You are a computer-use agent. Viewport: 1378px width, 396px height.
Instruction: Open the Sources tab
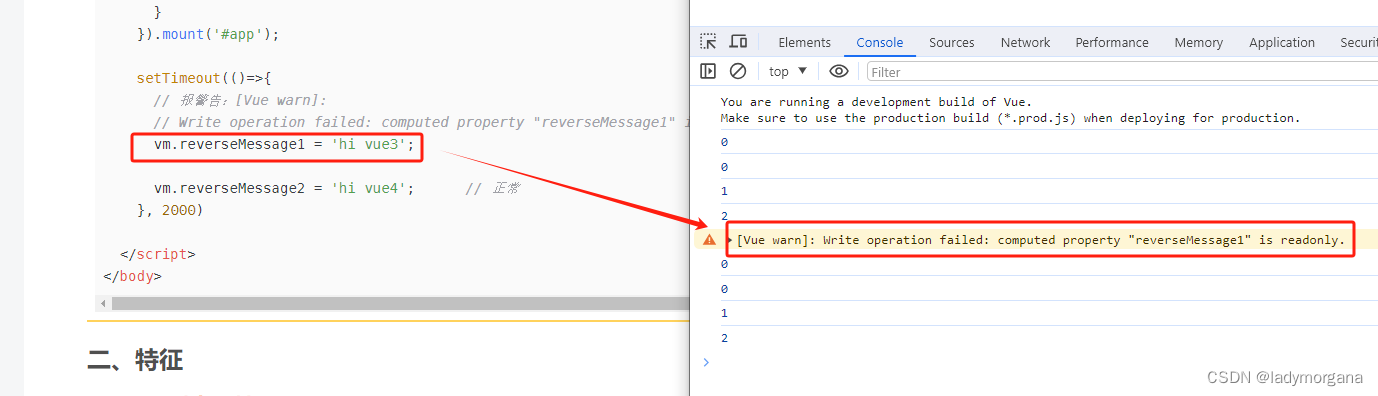coord(951,42)
